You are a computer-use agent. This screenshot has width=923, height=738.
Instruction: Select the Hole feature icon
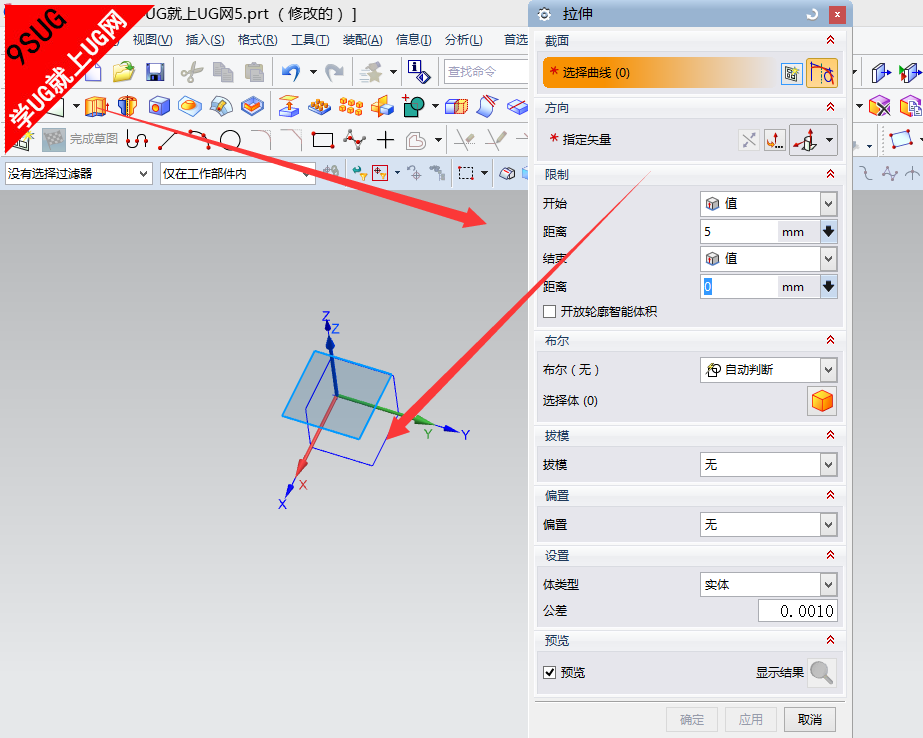coord(159,106)
